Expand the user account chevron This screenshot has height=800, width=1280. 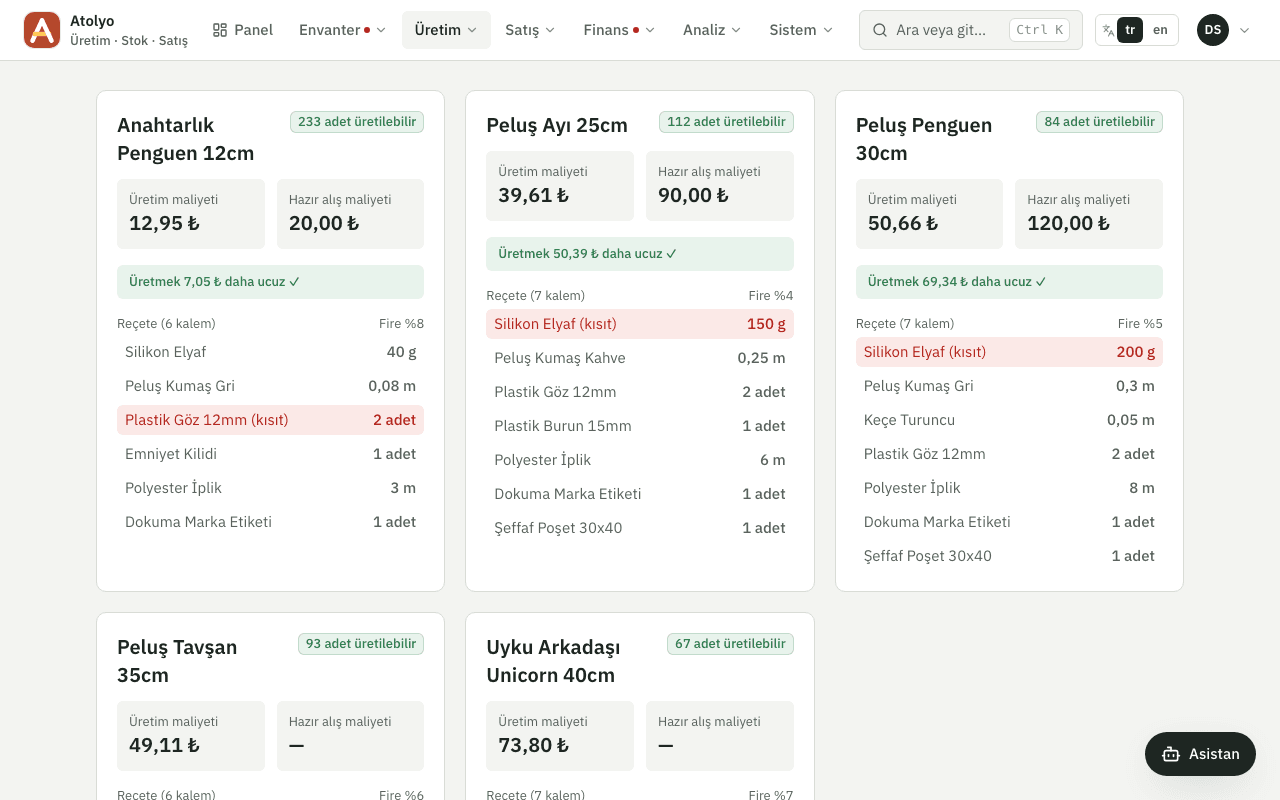1245,30
